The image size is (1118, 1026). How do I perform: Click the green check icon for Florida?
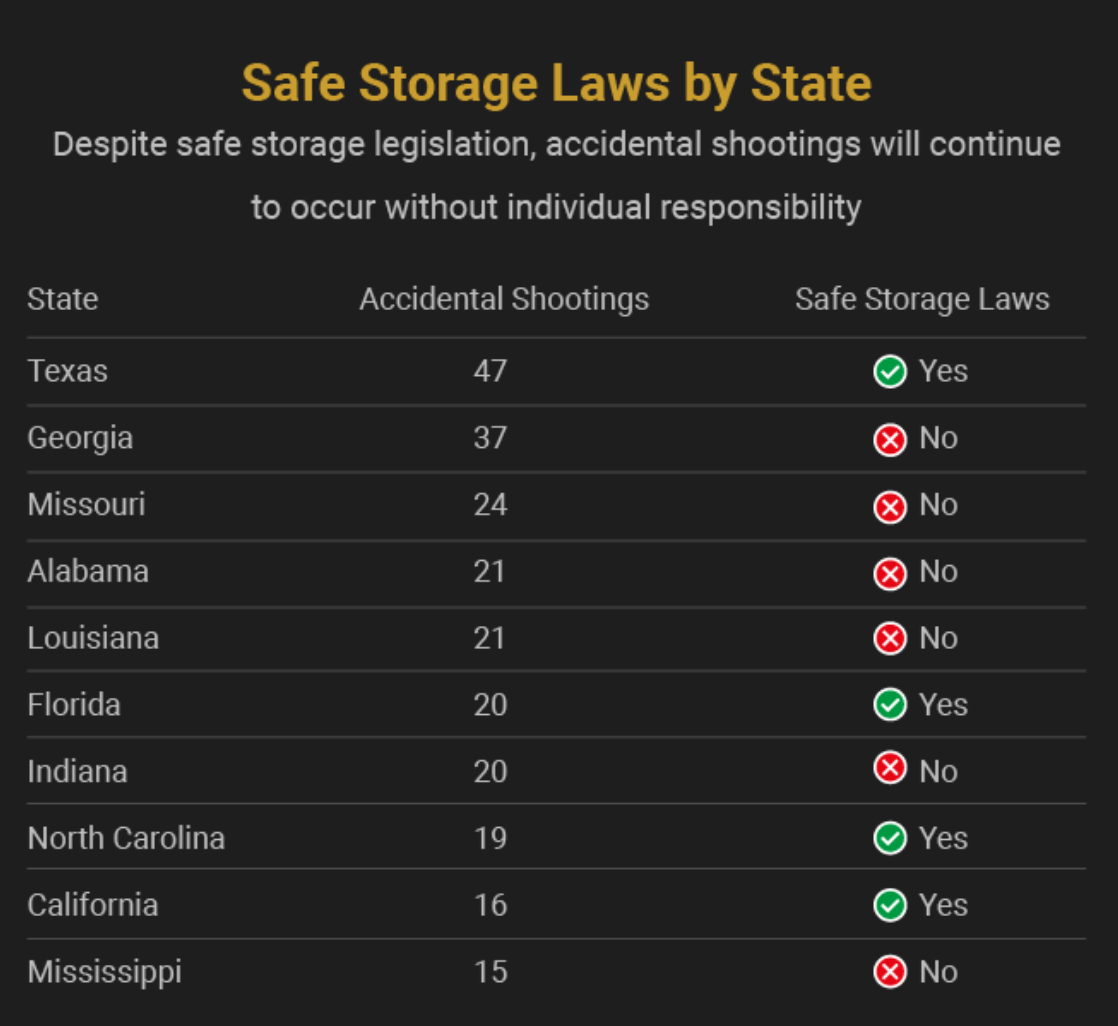[889, 705]
